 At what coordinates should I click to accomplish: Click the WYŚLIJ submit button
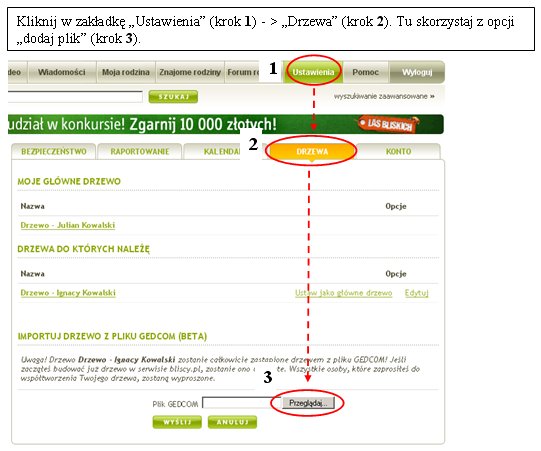(177, 422)
